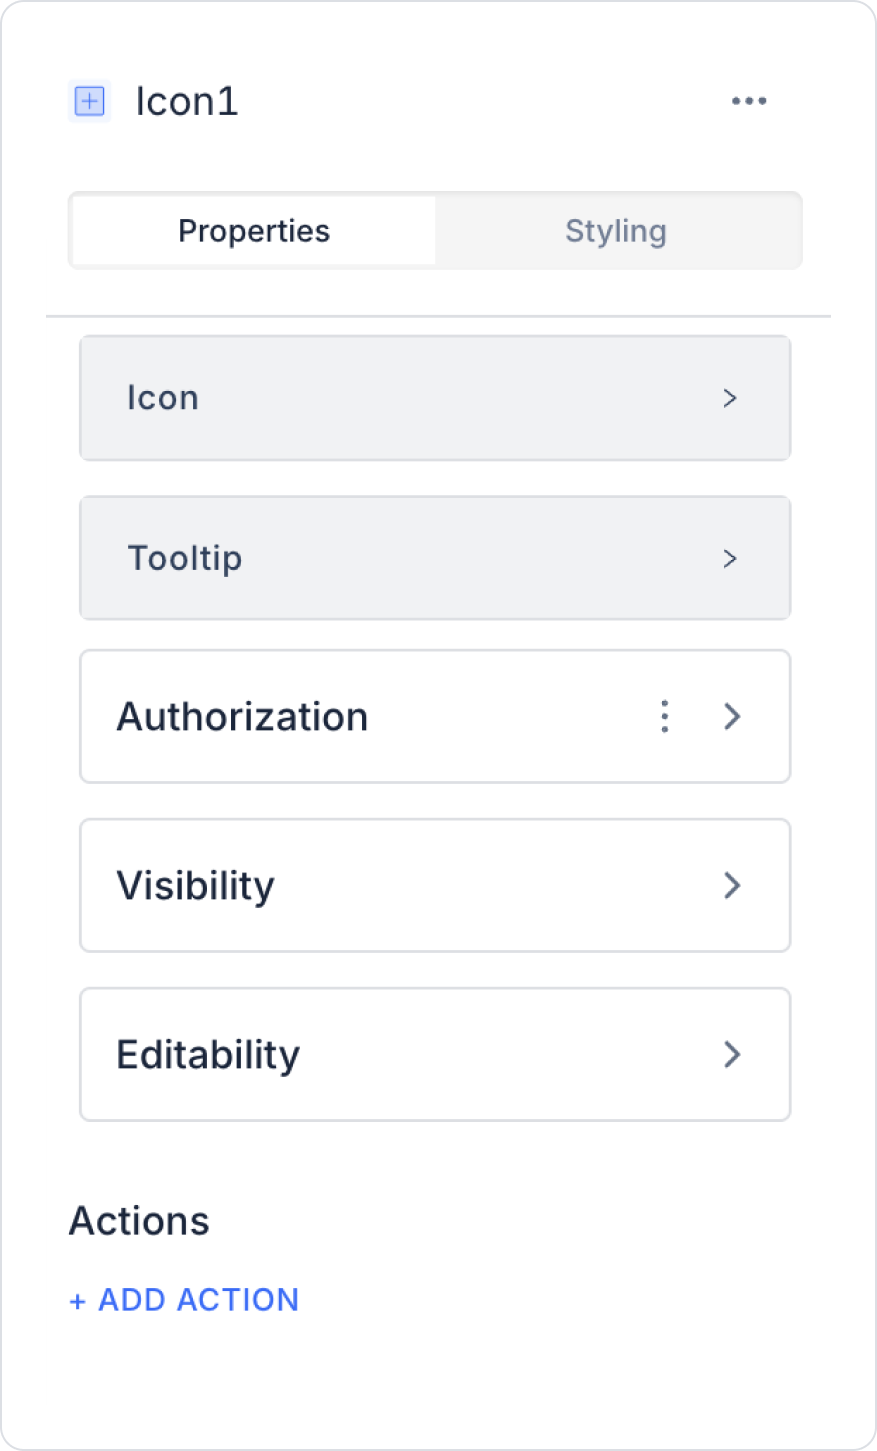The image size is (877, 1451).
Task: Click the Authorization section title
Action: [x=242, y=717]
